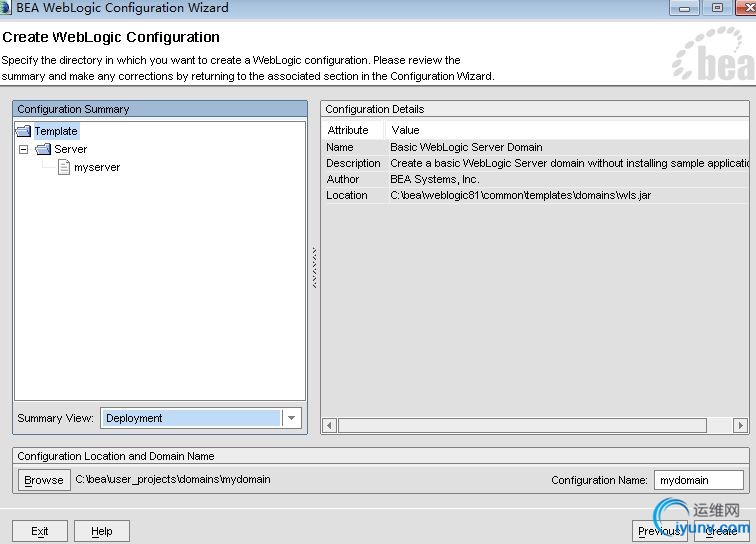Click the WebLogic wizard title bar icon
This screenshot has width=756, height=544.
click(x=5, y=8)
